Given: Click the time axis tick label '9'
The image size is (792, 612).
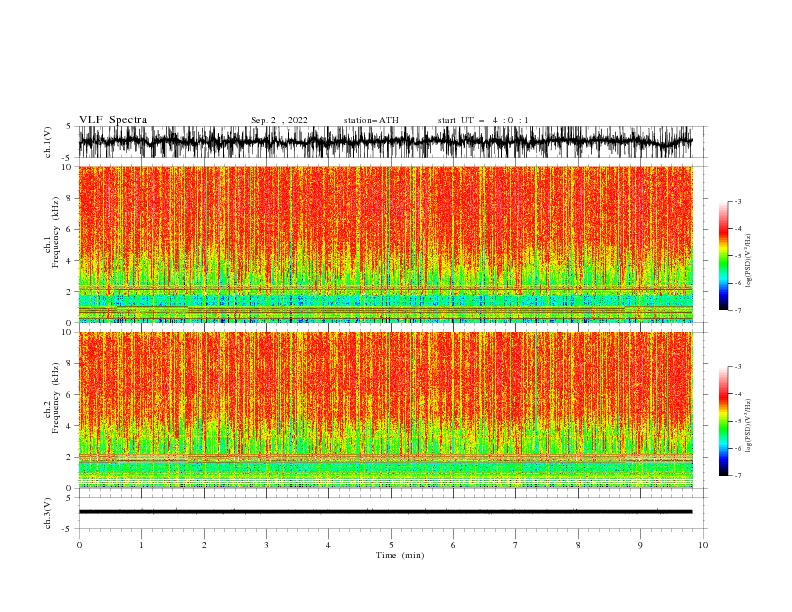Looking at the screenshot, I should (x=640, y=545).
